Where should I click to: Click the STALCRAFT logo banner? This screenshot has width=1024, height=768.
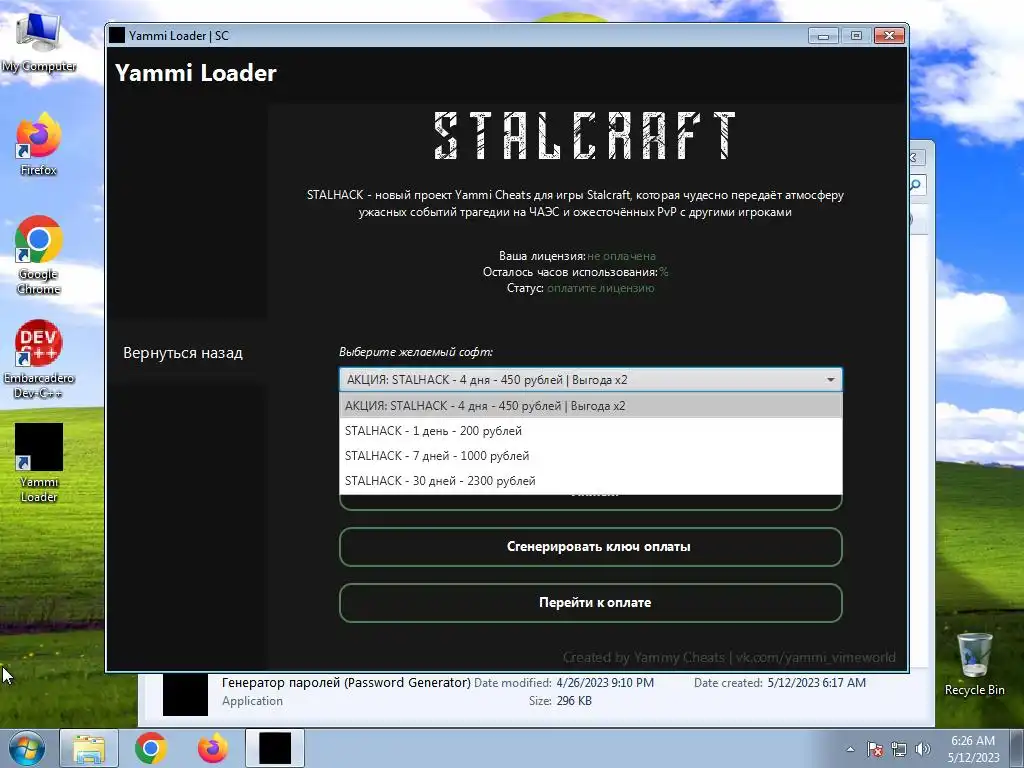[584, 135]
